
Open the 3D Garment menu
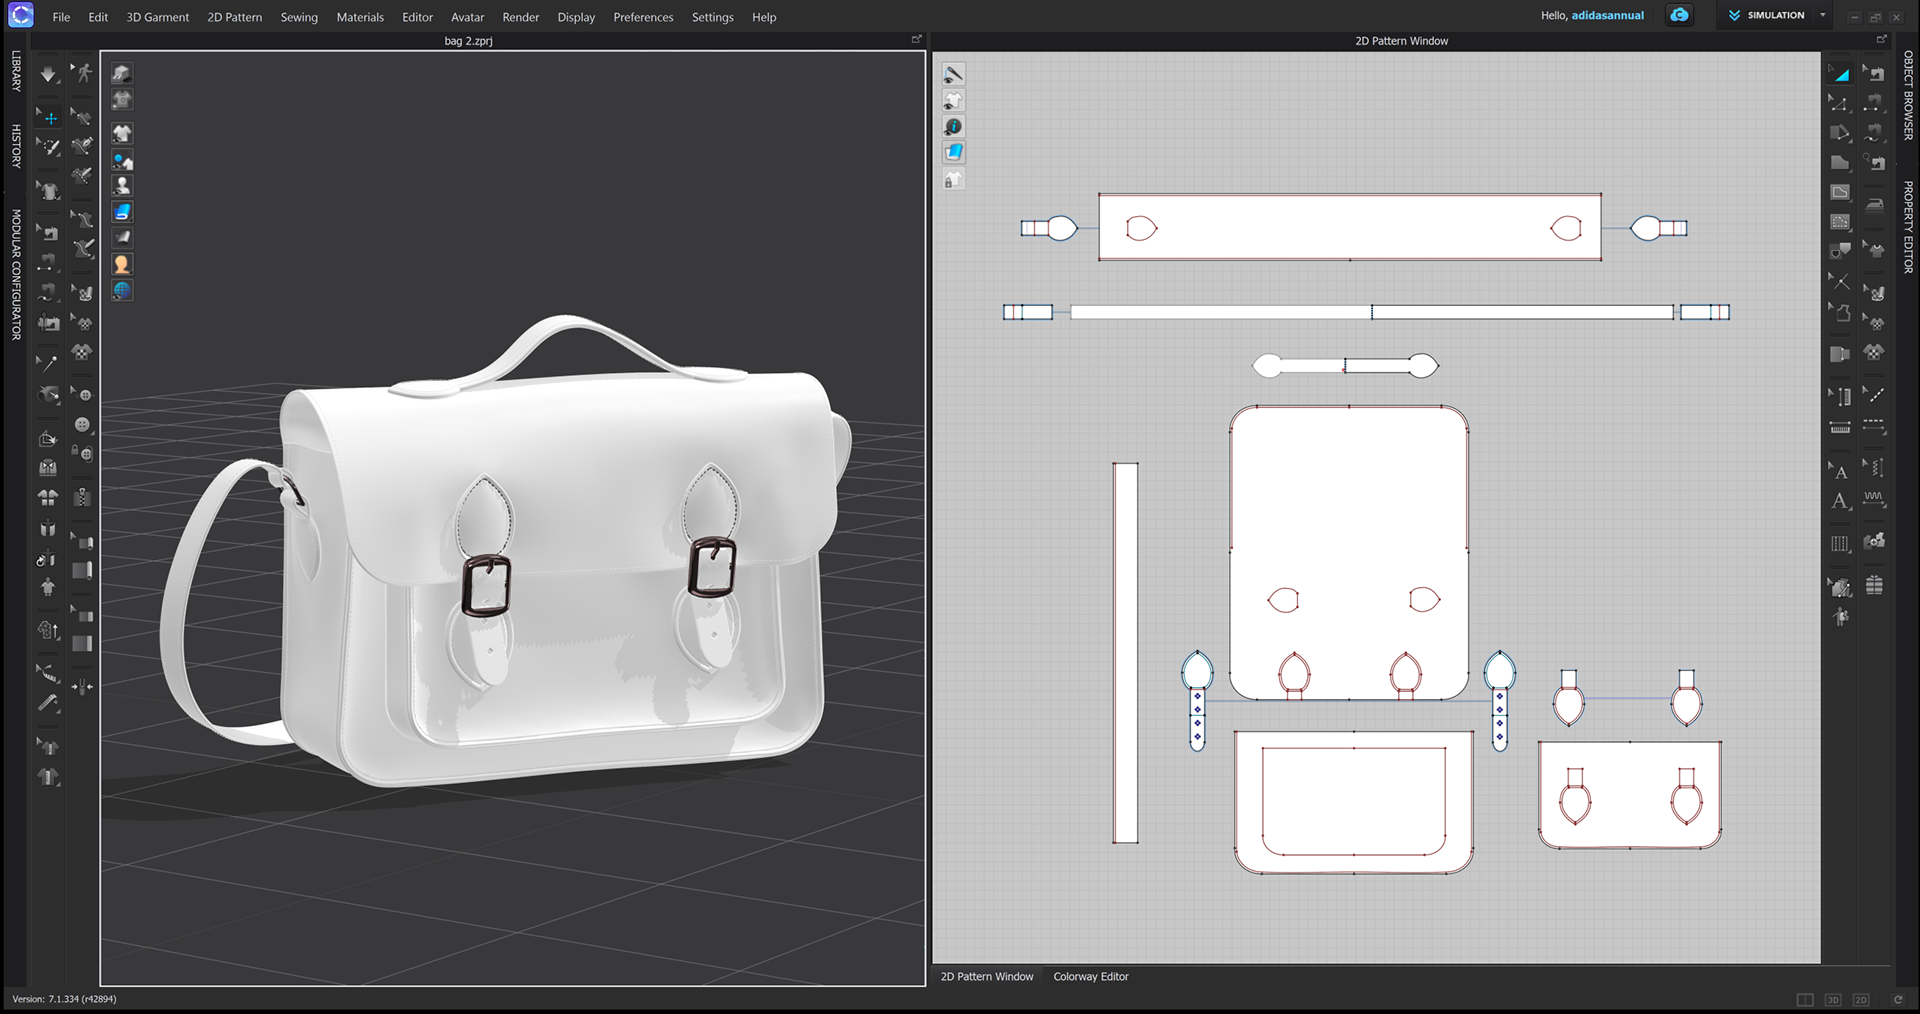[x=157, y=17]
